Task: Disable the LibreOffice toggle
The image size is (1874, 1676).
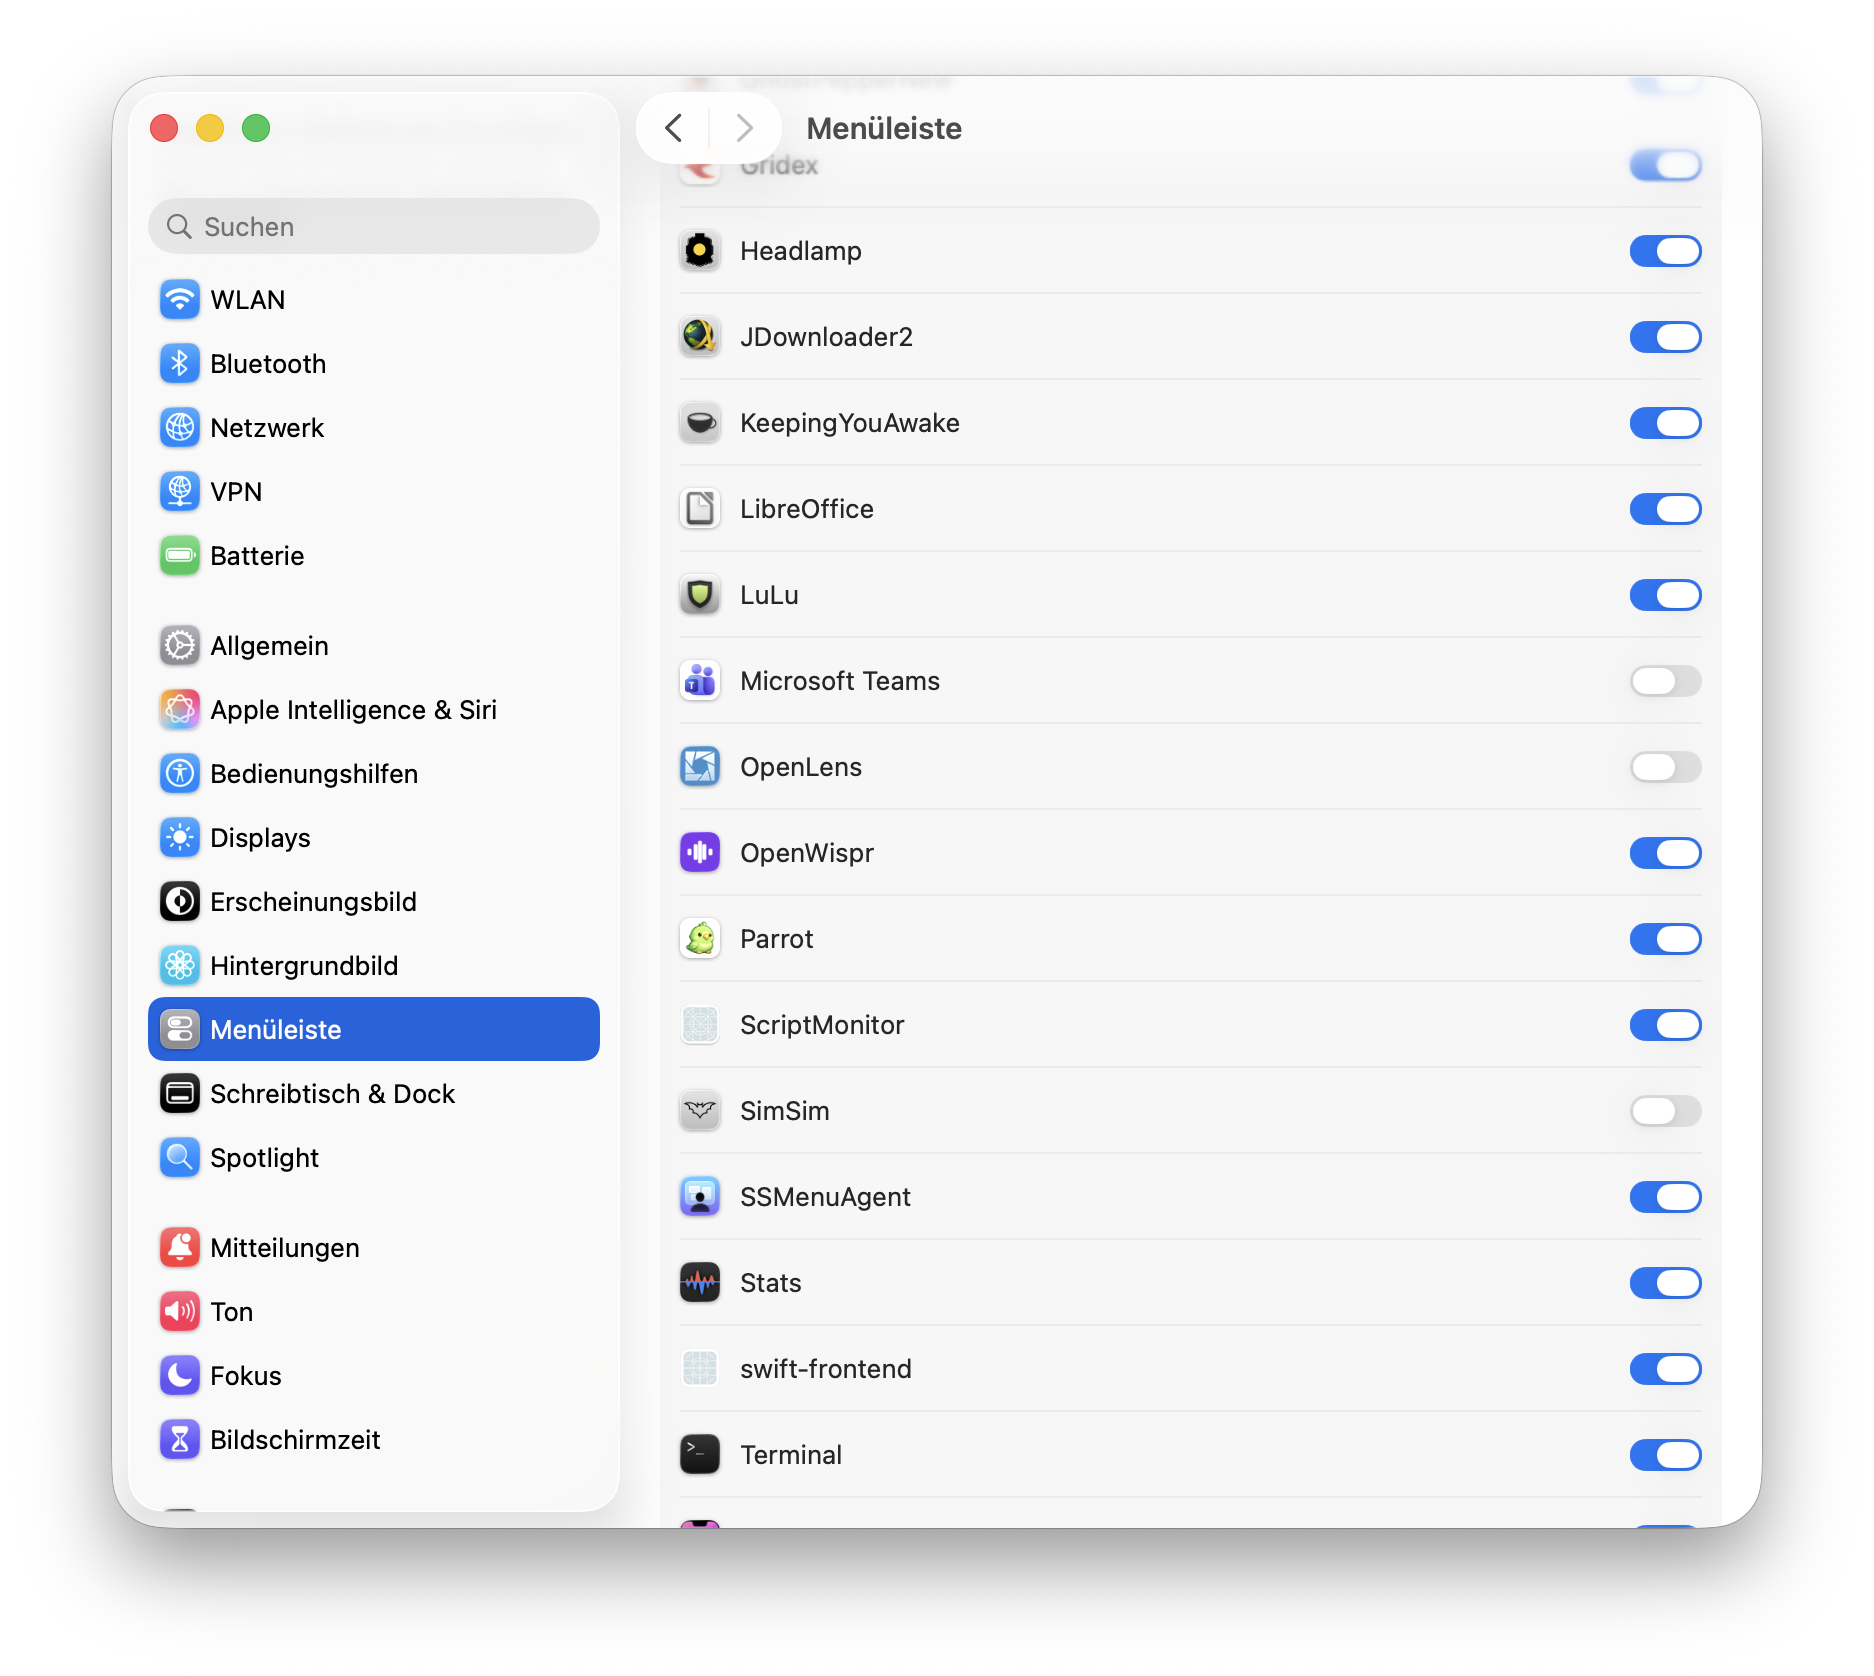Action: pyautogui.click(x=1666, y=509)
